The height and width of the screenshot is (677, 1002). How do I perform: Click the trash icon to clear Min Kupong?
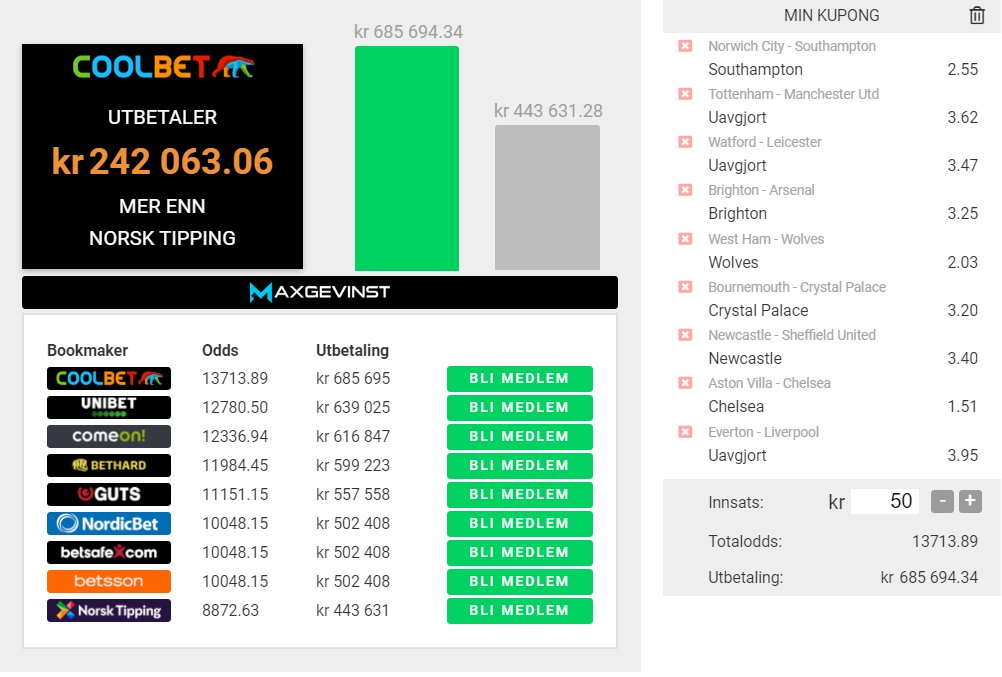point(976,15)
